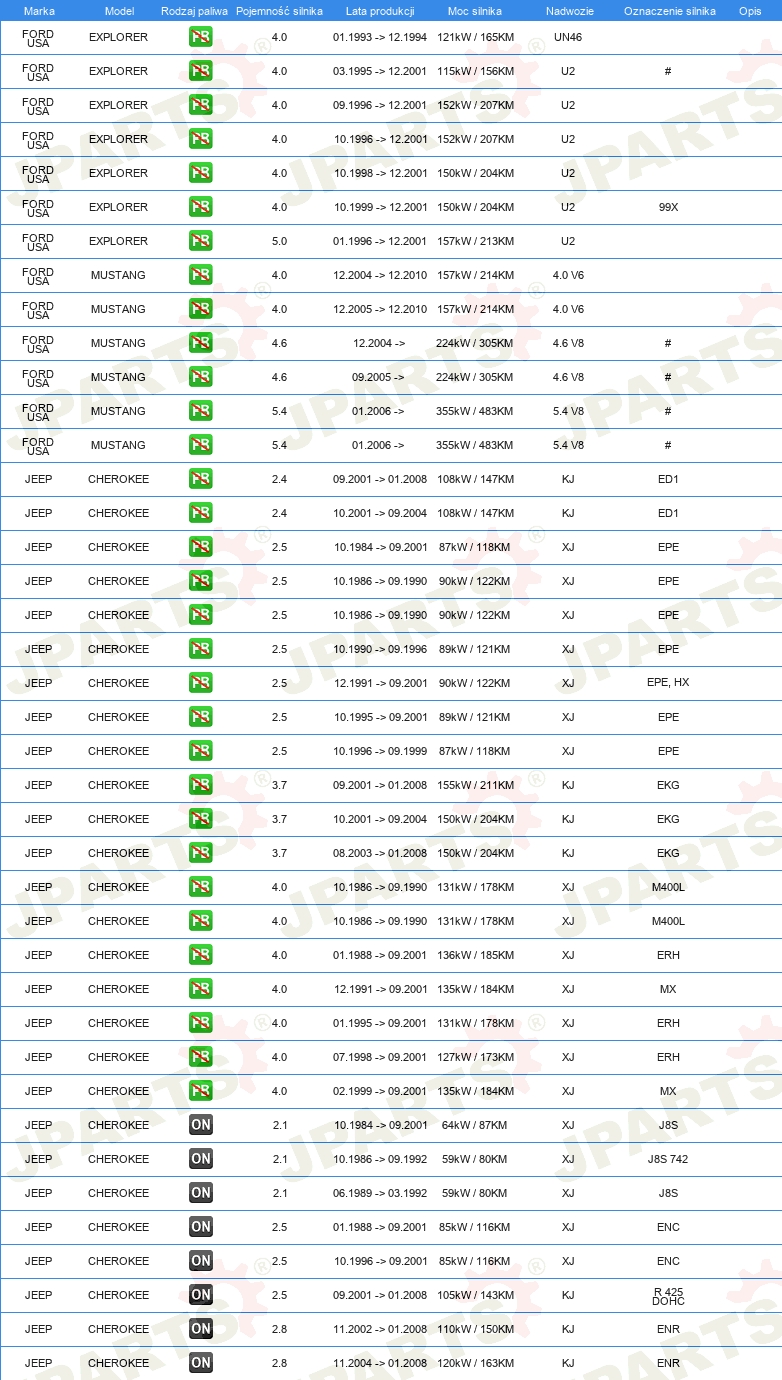Click the Lata produkcji column header

pyautogui.click(x=380, y=11)
